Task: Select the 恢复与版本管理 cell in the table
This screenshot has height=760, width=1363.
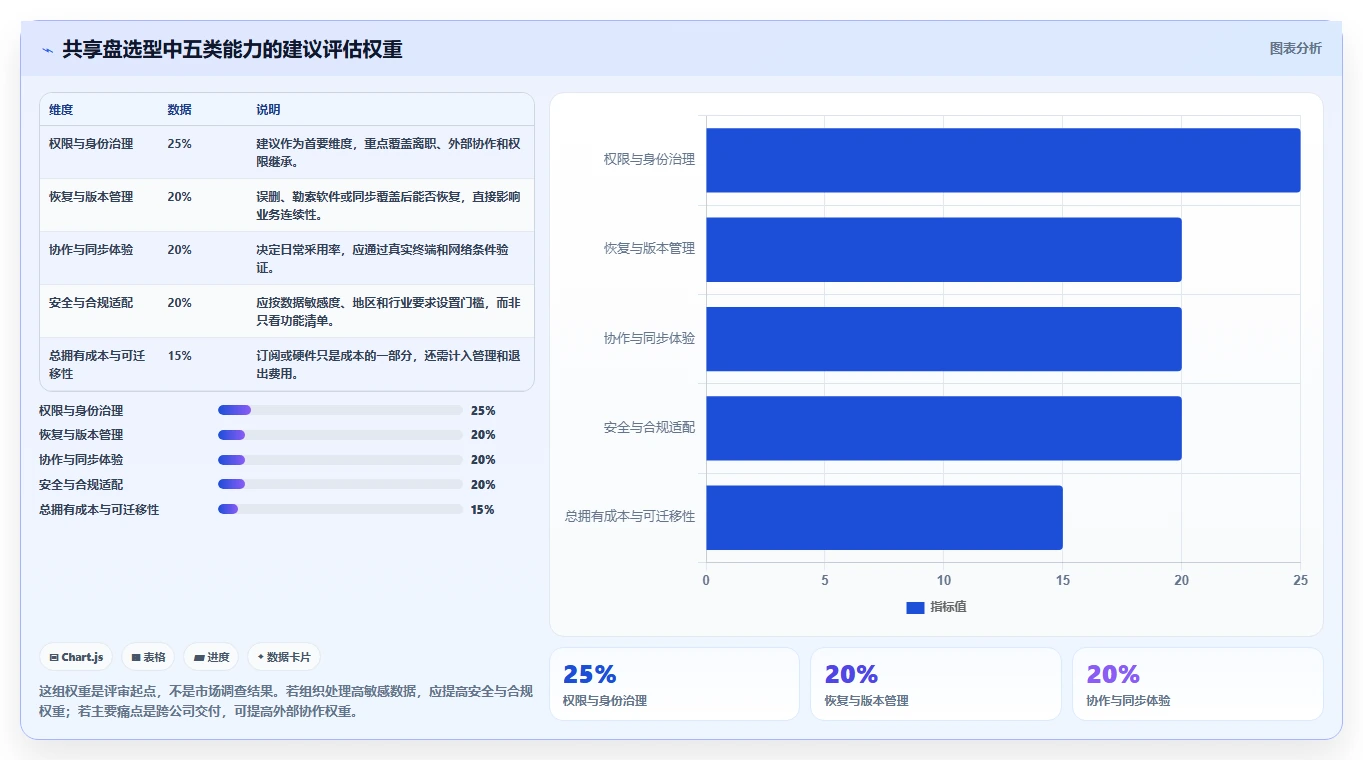Action: [x=91, y=197]
